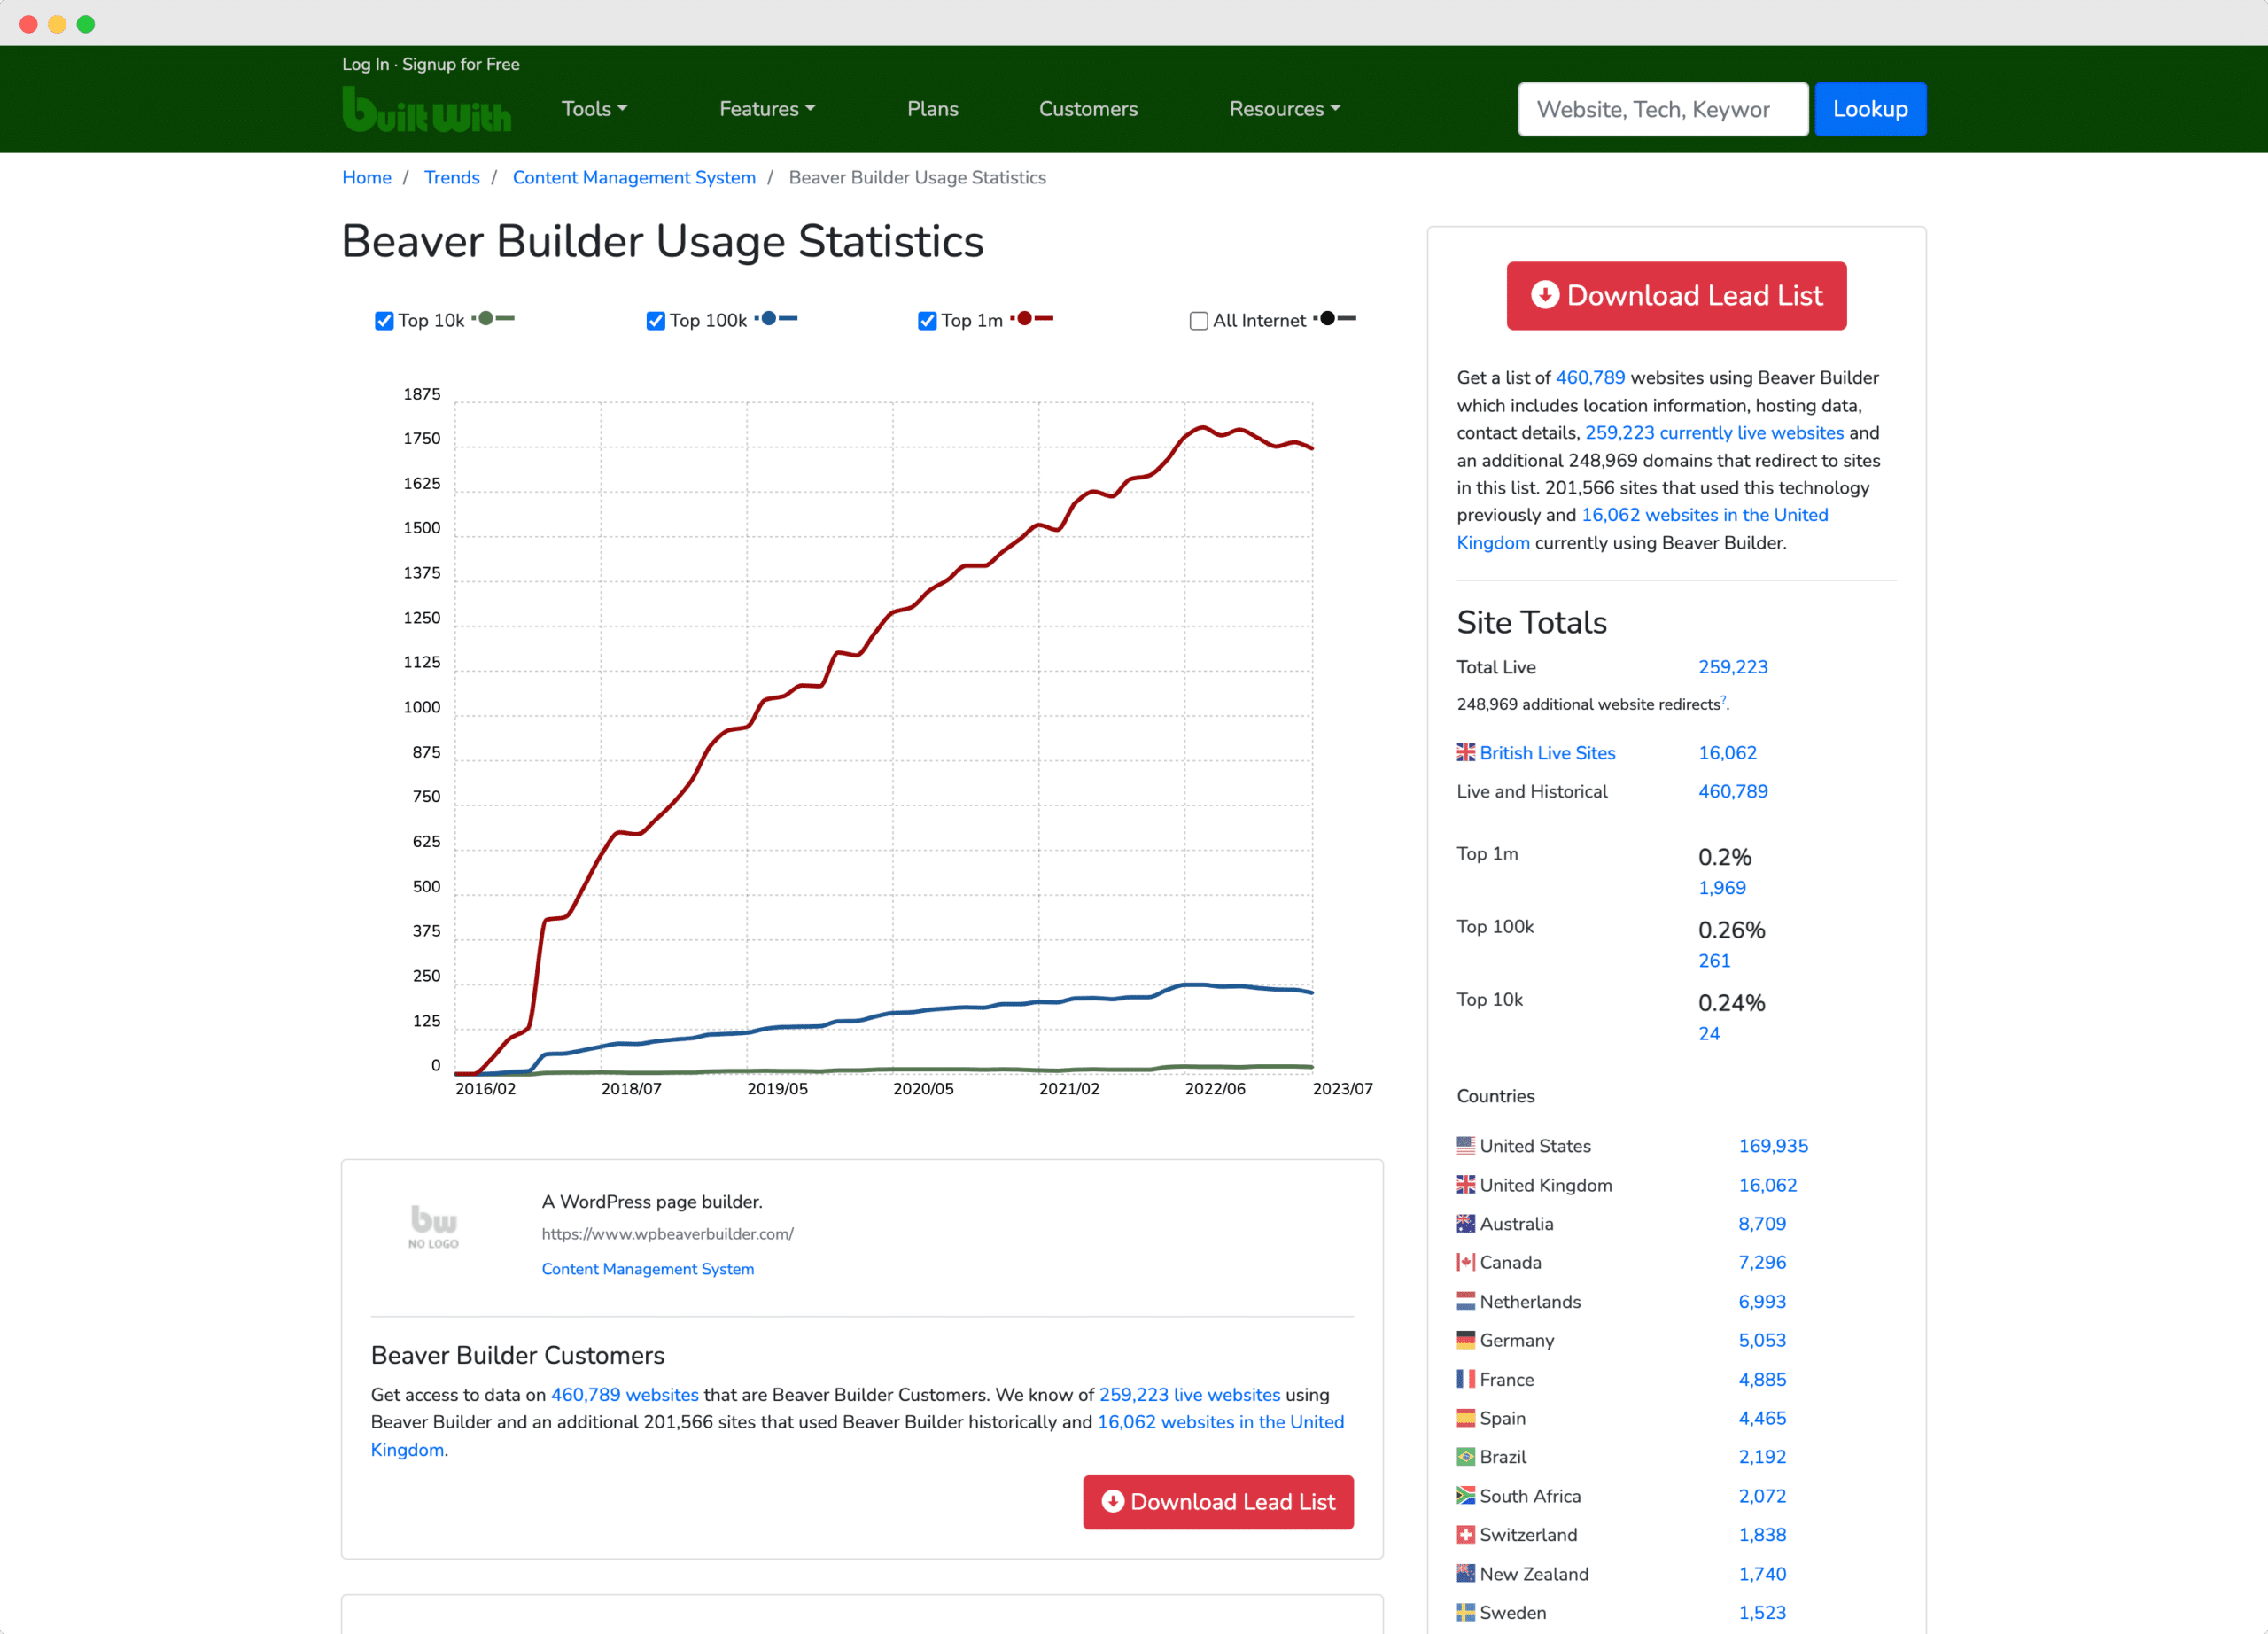Click the United Kingdom flag in Countries list
This screenshot has width=2268, height=1634.
[x=1465, y=1185]
